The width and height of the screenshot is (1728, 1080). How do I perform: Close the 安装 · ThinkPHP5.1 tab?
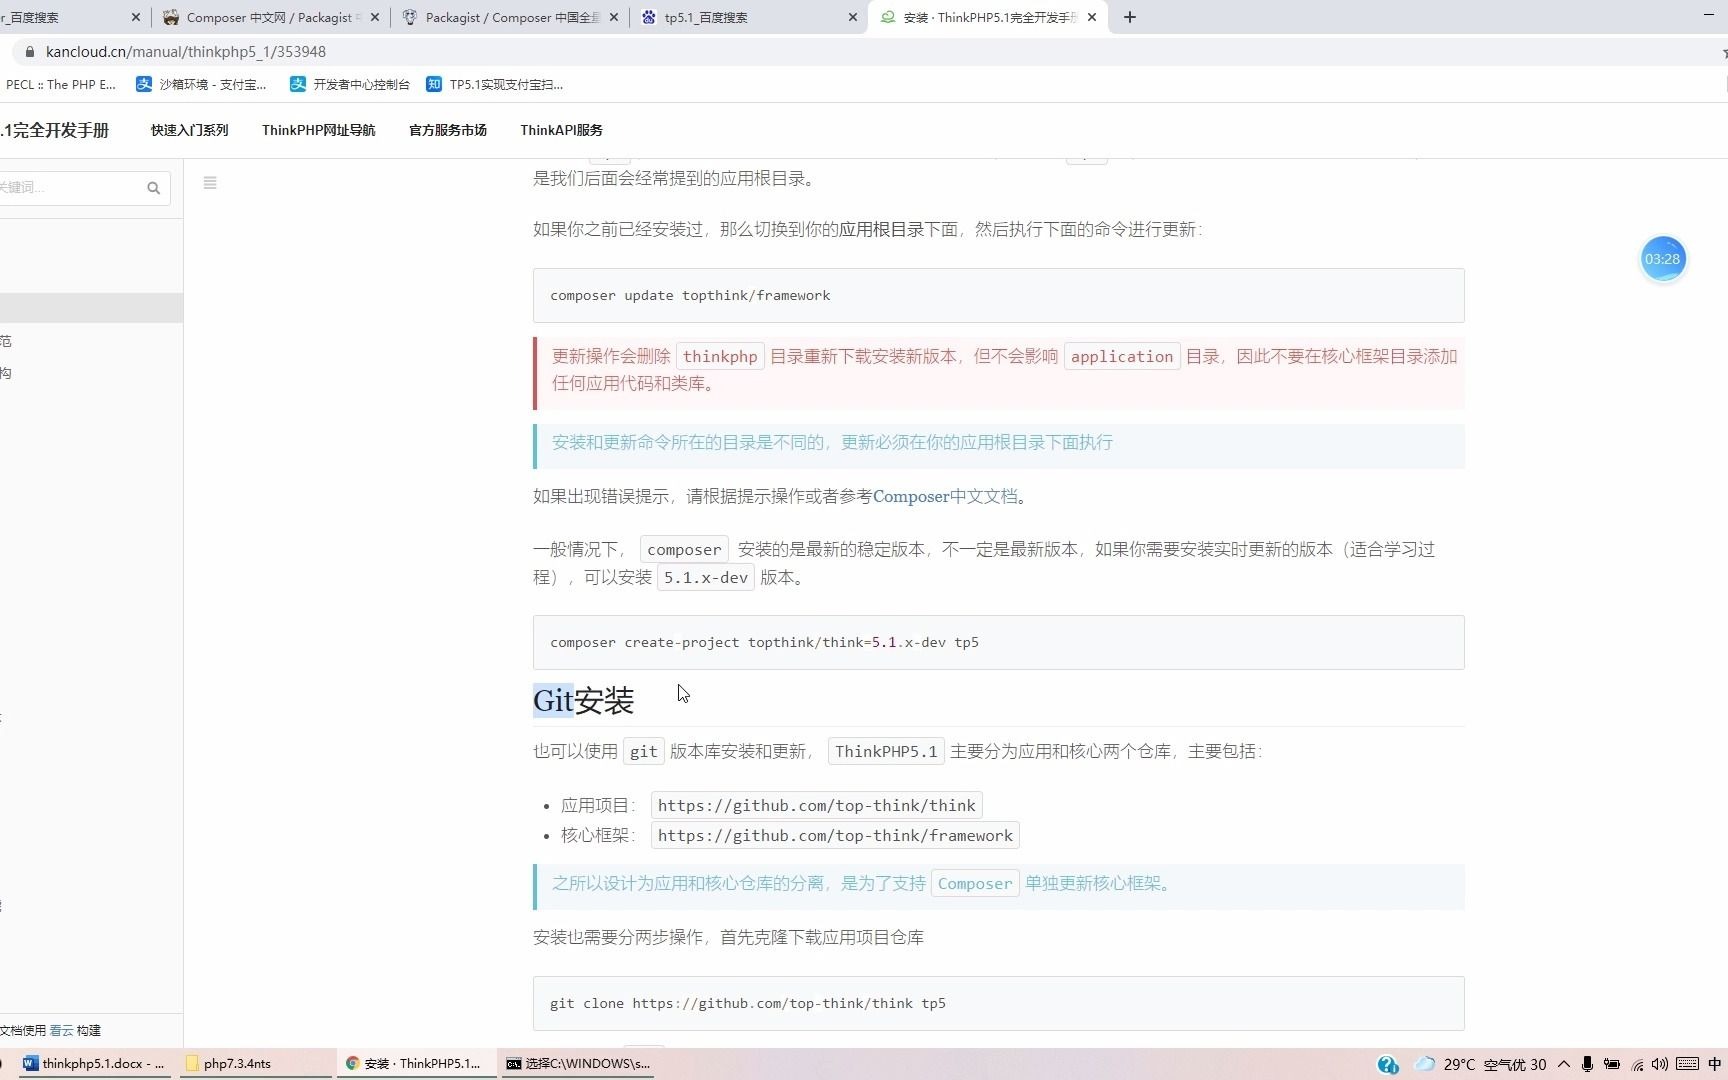1092,17
